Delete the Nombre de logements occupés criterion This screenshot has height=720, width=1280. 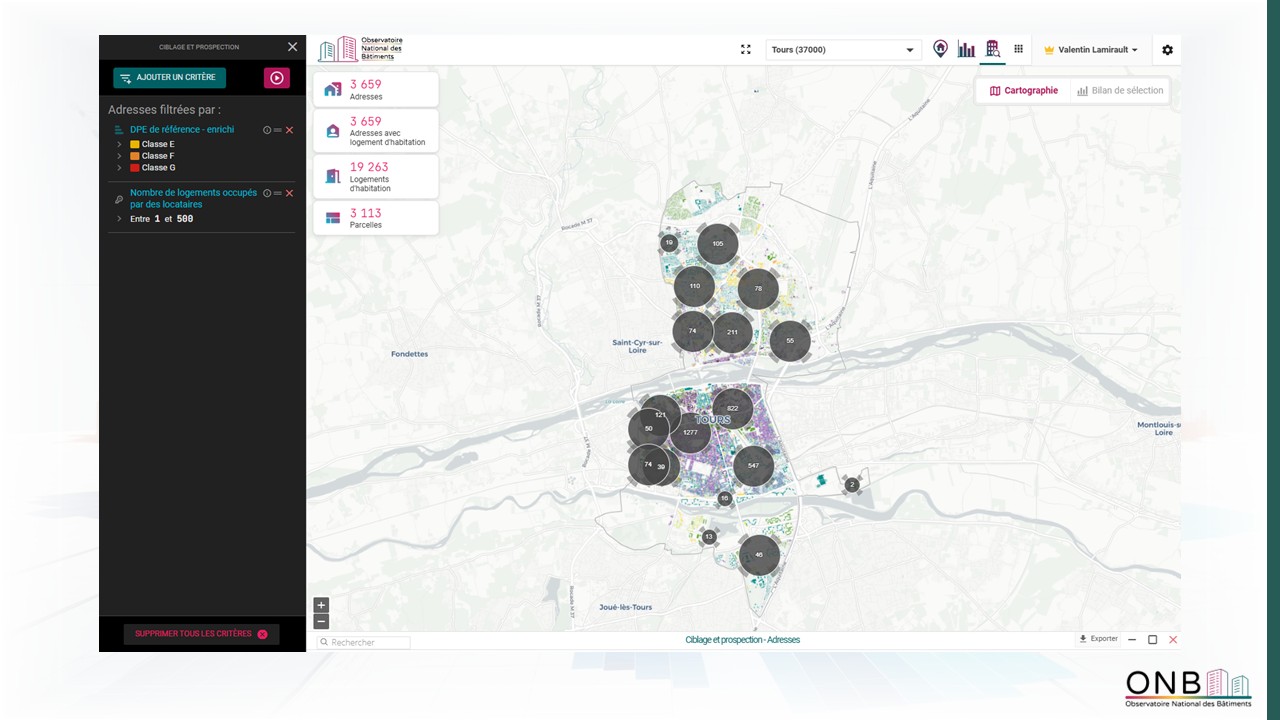tap(290, 193)
